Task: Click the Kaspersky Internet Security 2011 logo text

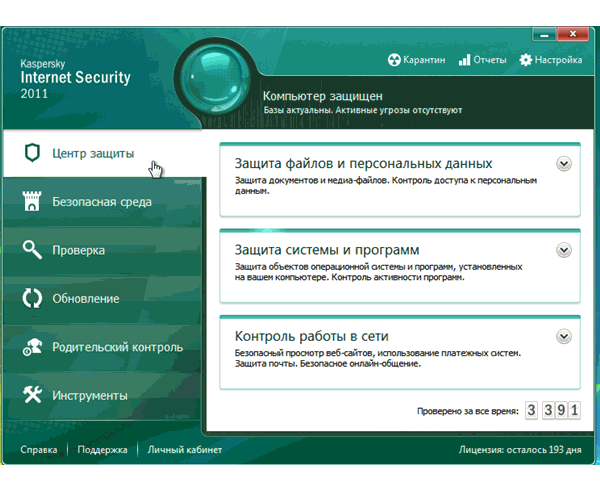Action: tap(75, 79)
